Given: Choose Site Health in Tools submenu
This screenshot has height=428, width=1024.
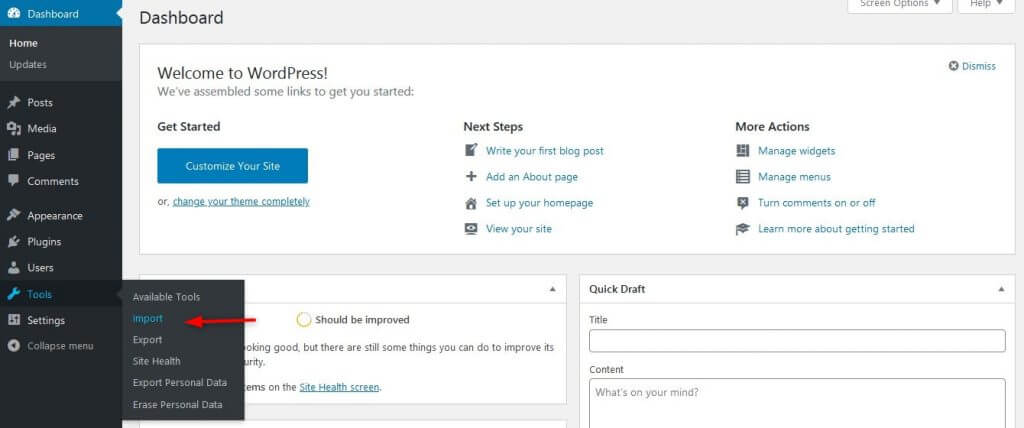Looking at the screenshot, I should (157, 361).
